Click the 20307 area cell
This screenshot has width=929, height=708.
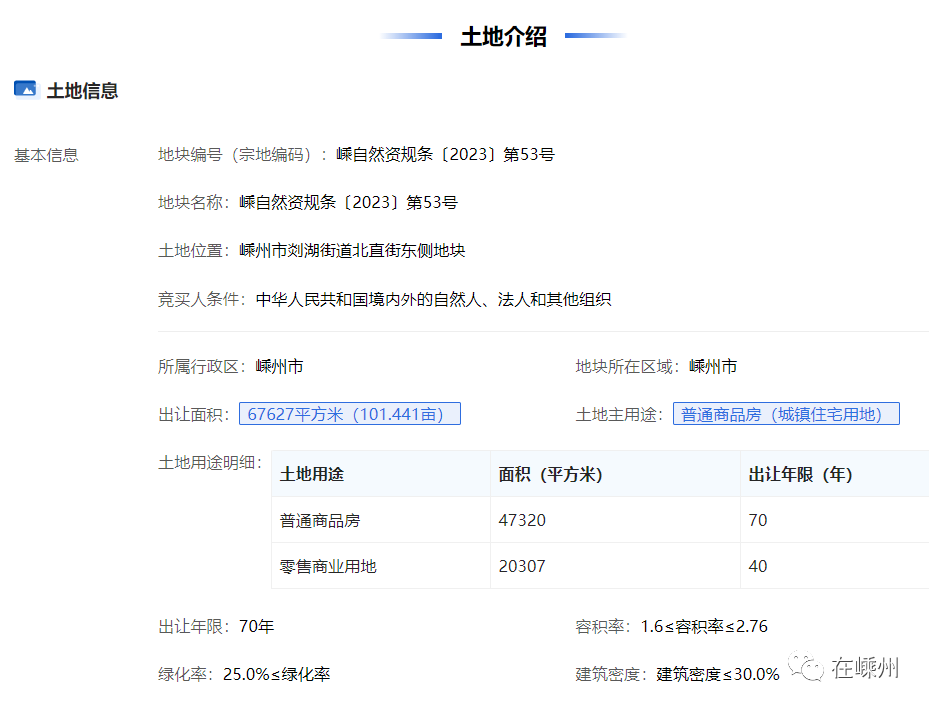(522, 566)
